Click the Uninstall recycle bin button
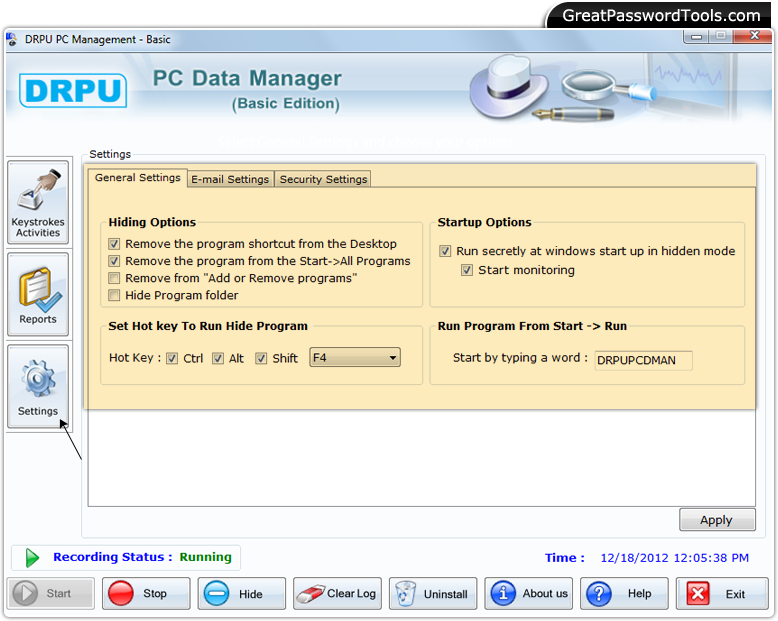 click(433, 593)
